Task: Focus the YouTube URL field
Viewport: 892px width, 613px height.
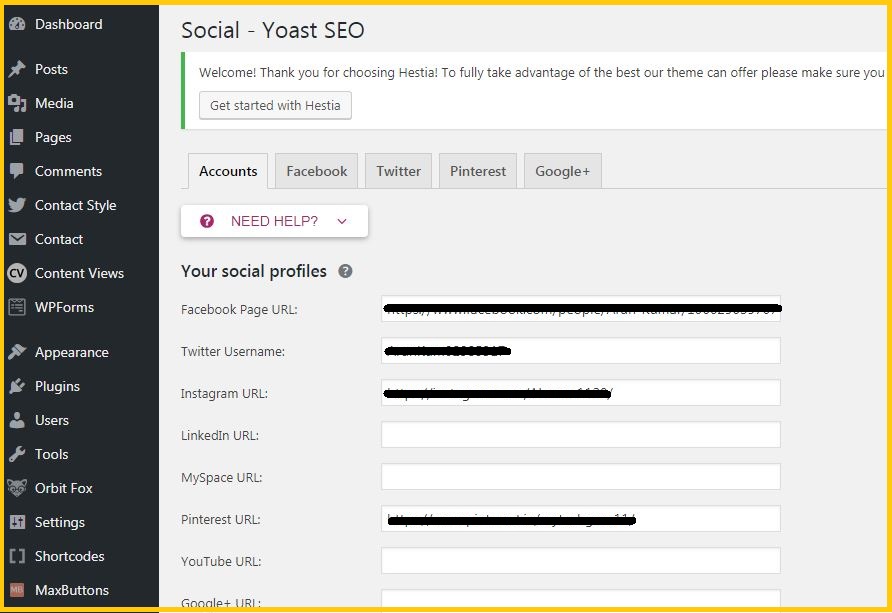Action: (x=581, y=561)
